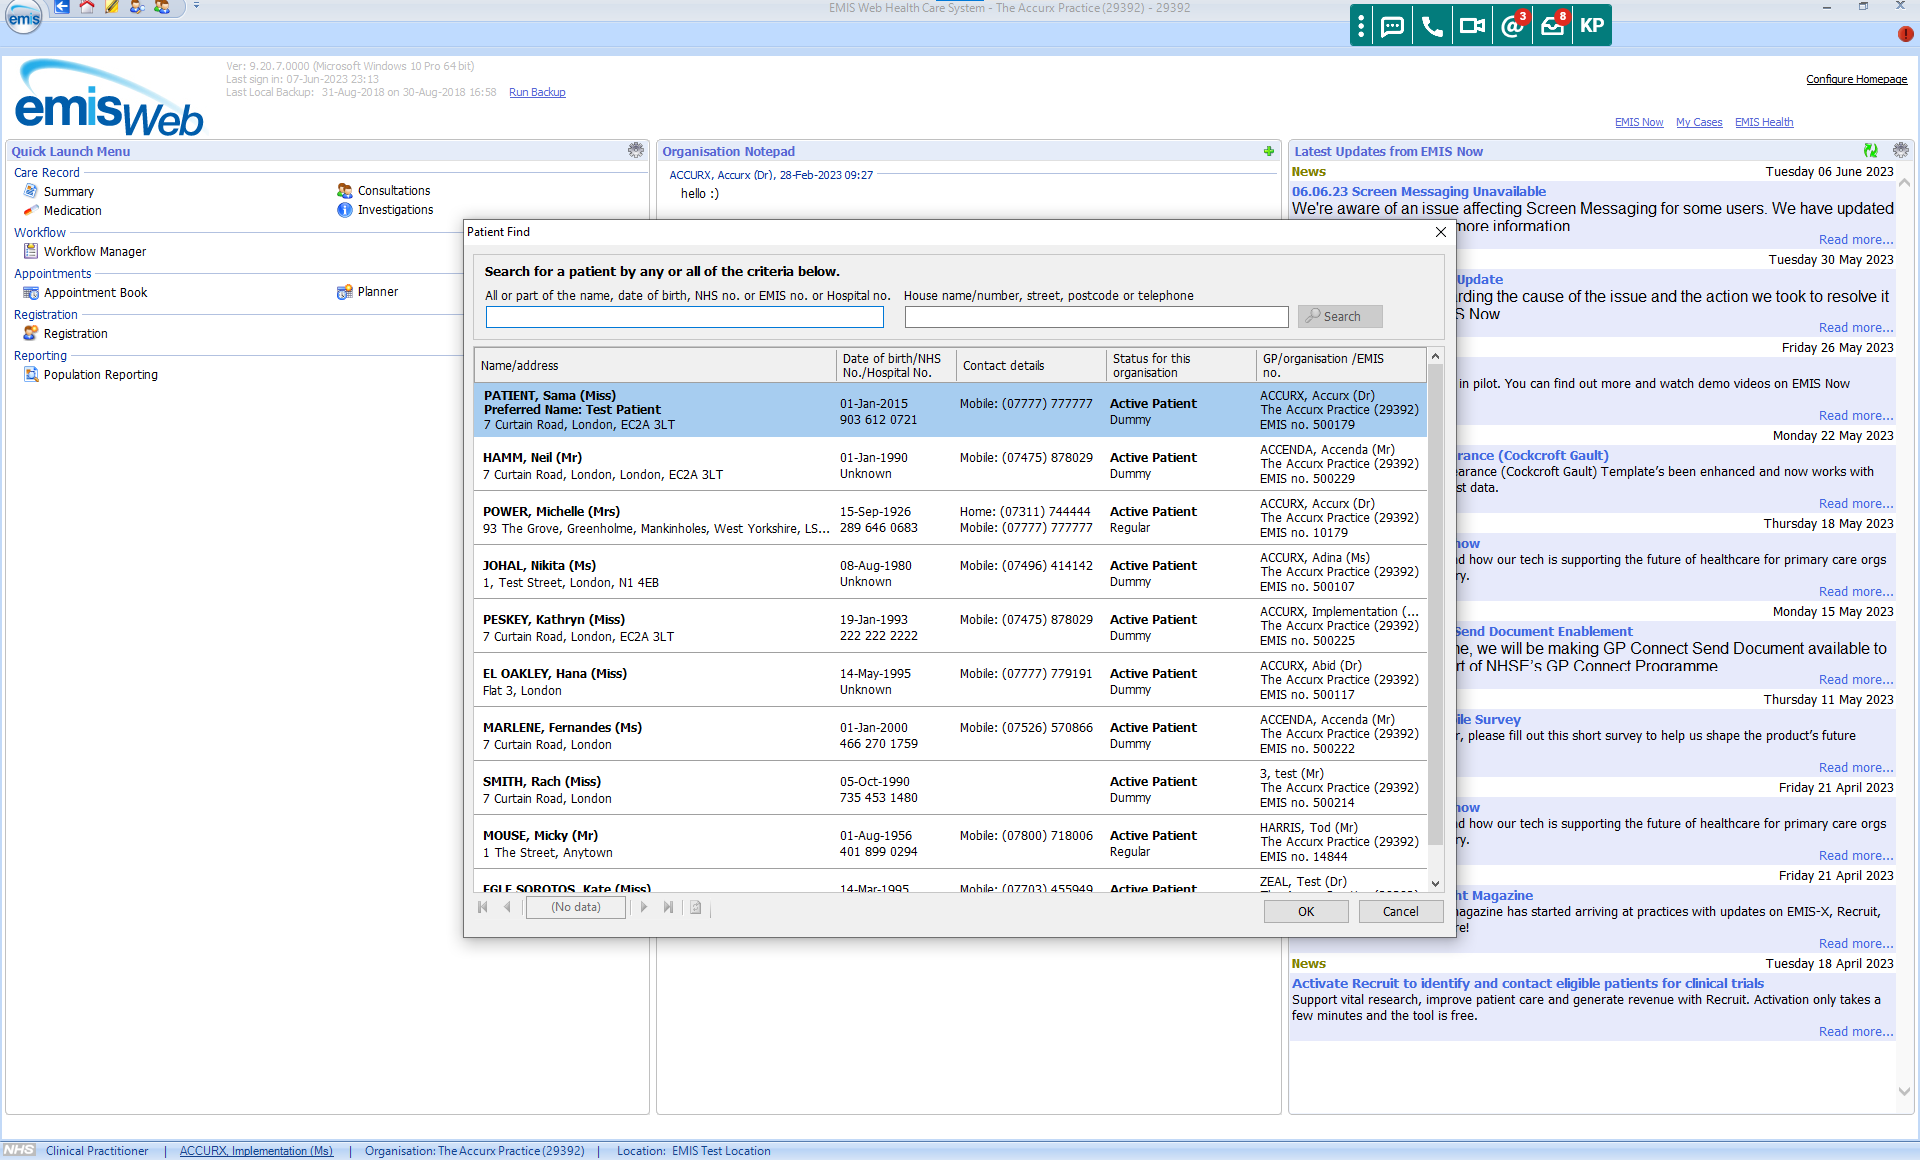The height and width of the screenshot is (1160, 1920).
Task: Click the KP user initials button
Action: [1592, 26]
